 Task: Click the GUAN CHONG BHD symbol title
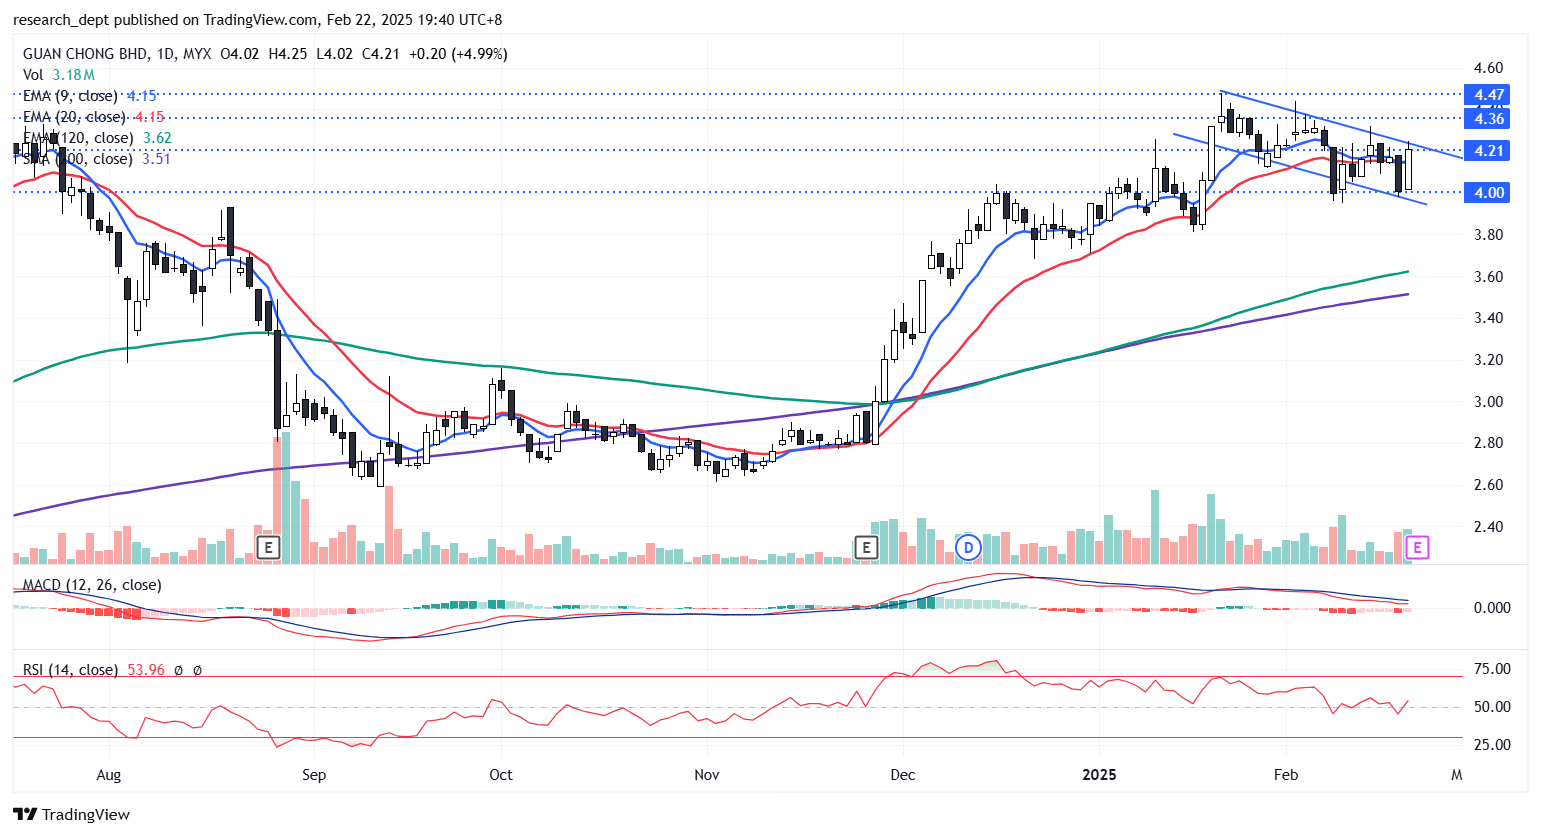pyautogui.click(x=84, y=54)
